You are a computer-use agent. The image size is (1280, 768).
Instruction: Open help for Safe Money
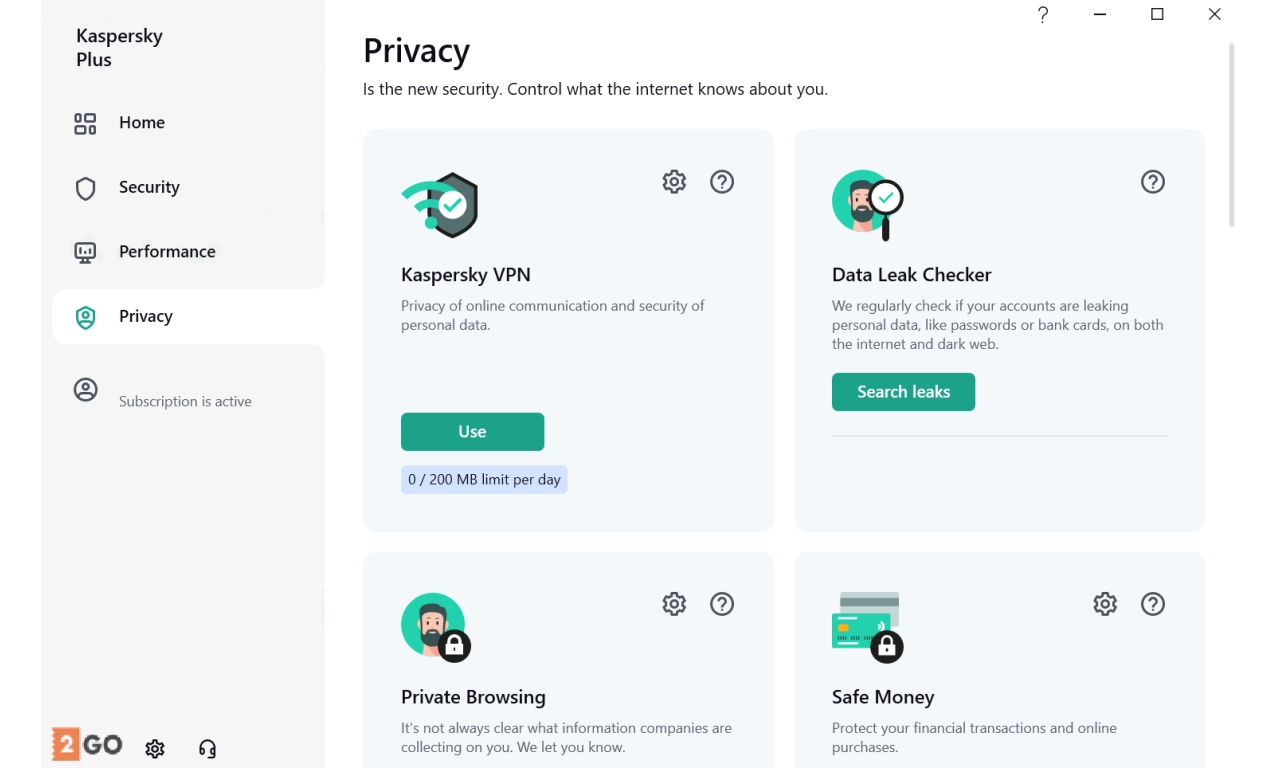1153,604
